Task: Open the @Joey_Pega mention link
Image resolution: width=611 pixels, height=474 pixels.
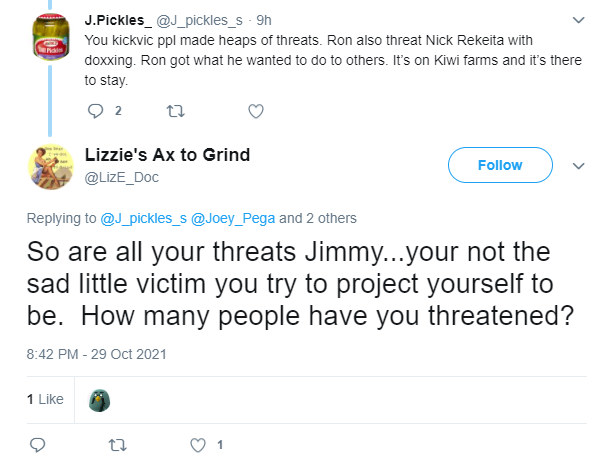Action: click(233, 218)
